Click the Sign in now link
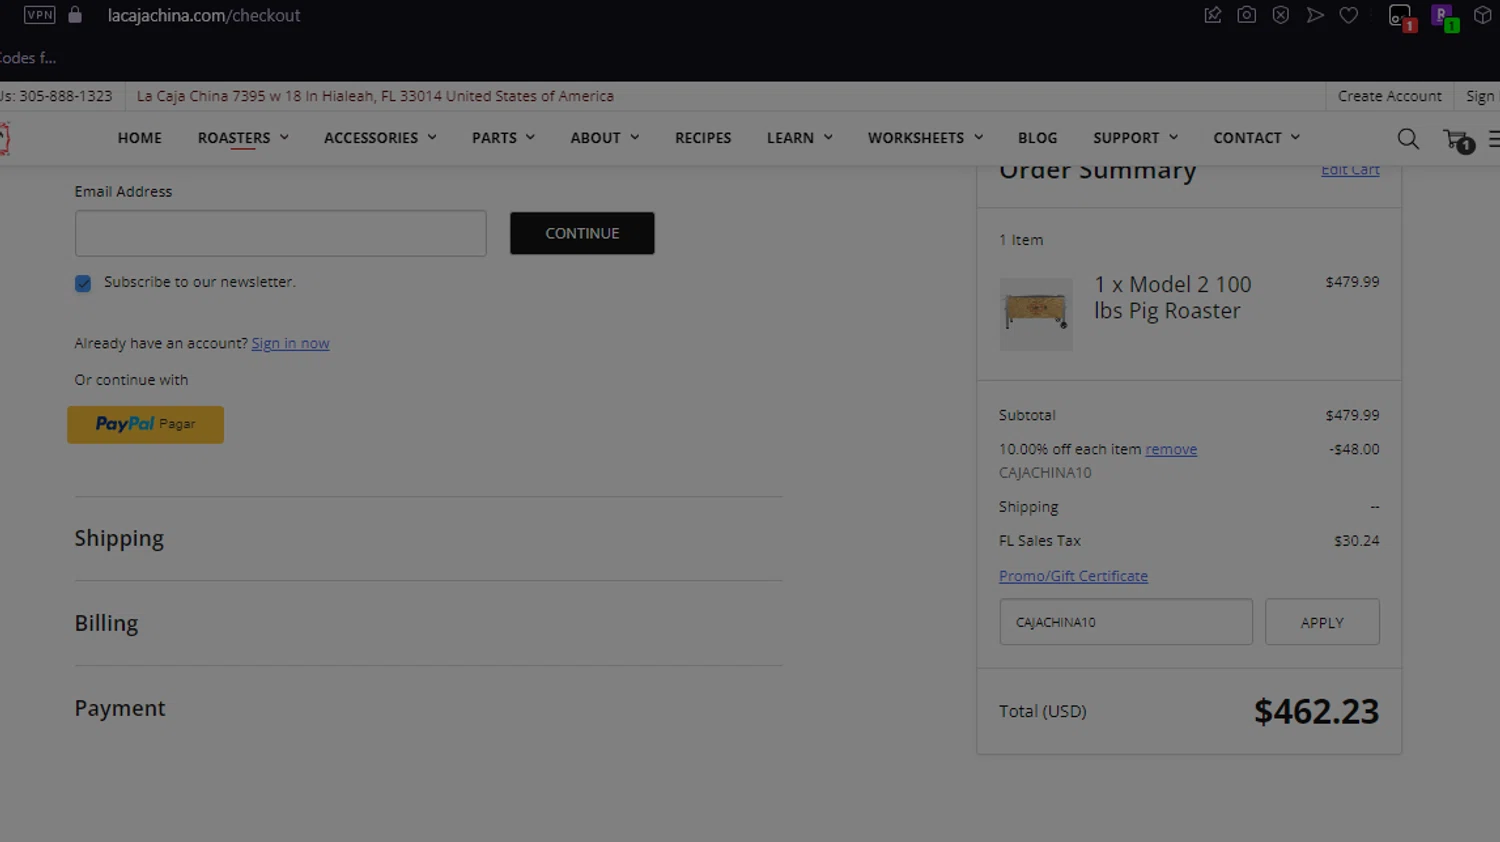This screenshot has width=1500, height=842. pyautogui.click(x=290, y=343)
